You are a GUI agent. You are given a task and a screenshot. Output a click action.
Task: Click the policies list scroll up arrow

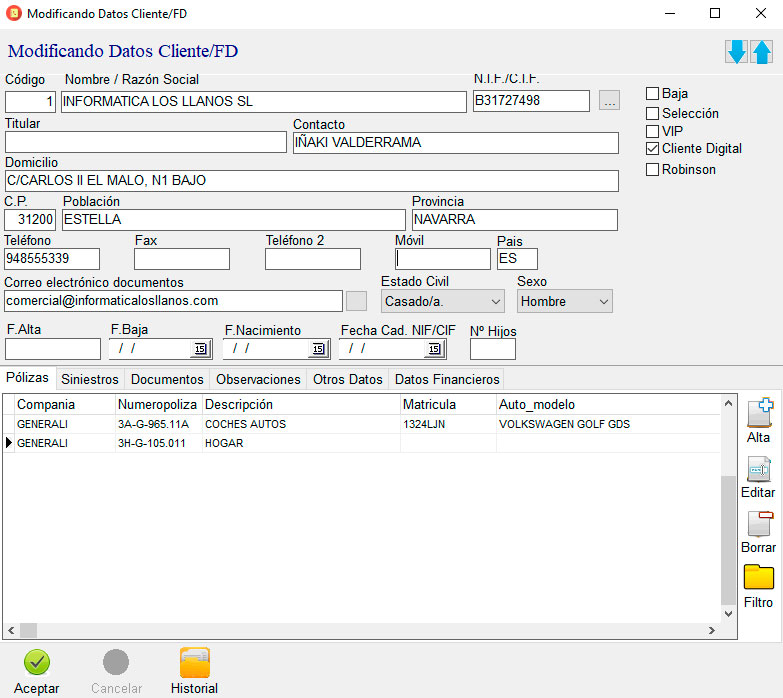(728, 403)
